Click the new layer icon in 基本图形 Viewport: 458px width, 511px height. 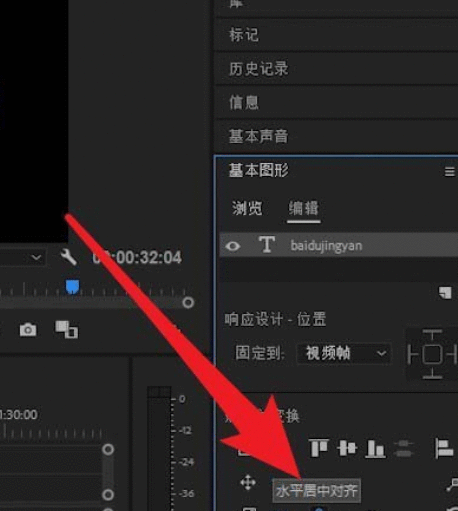[445, 293]
